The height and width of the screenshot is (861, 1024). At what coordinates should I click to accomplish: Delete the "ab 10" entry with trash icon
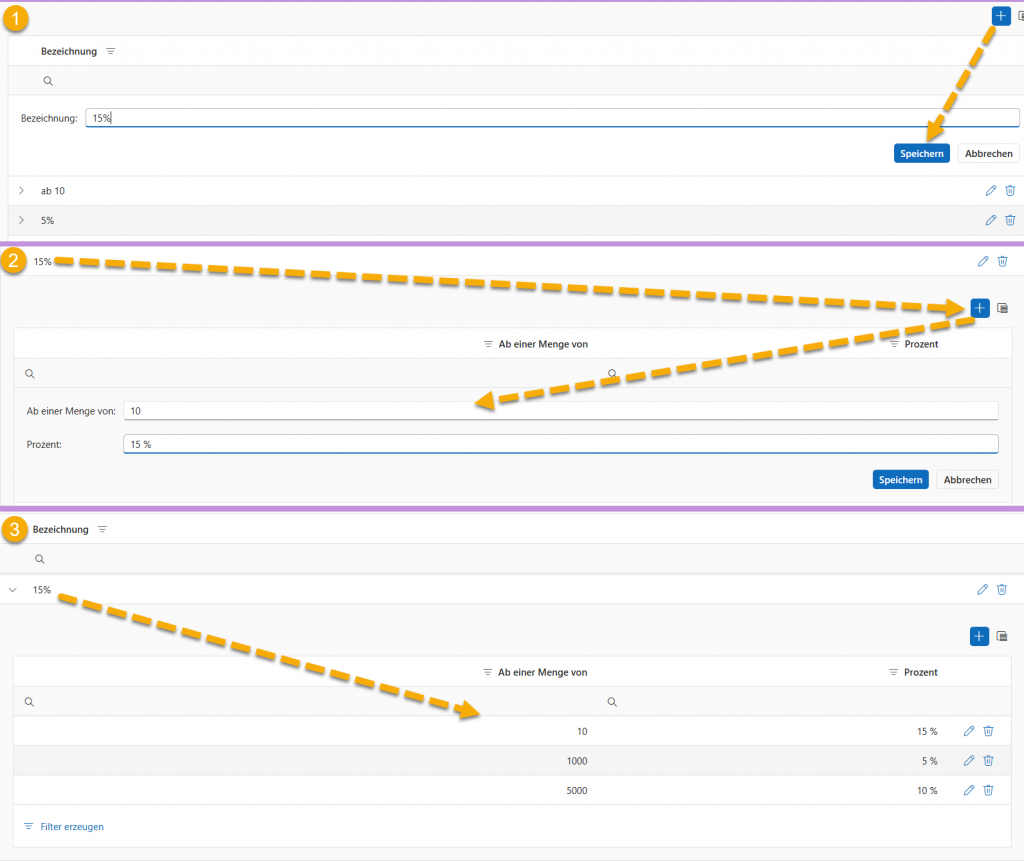pos(1010,191)
